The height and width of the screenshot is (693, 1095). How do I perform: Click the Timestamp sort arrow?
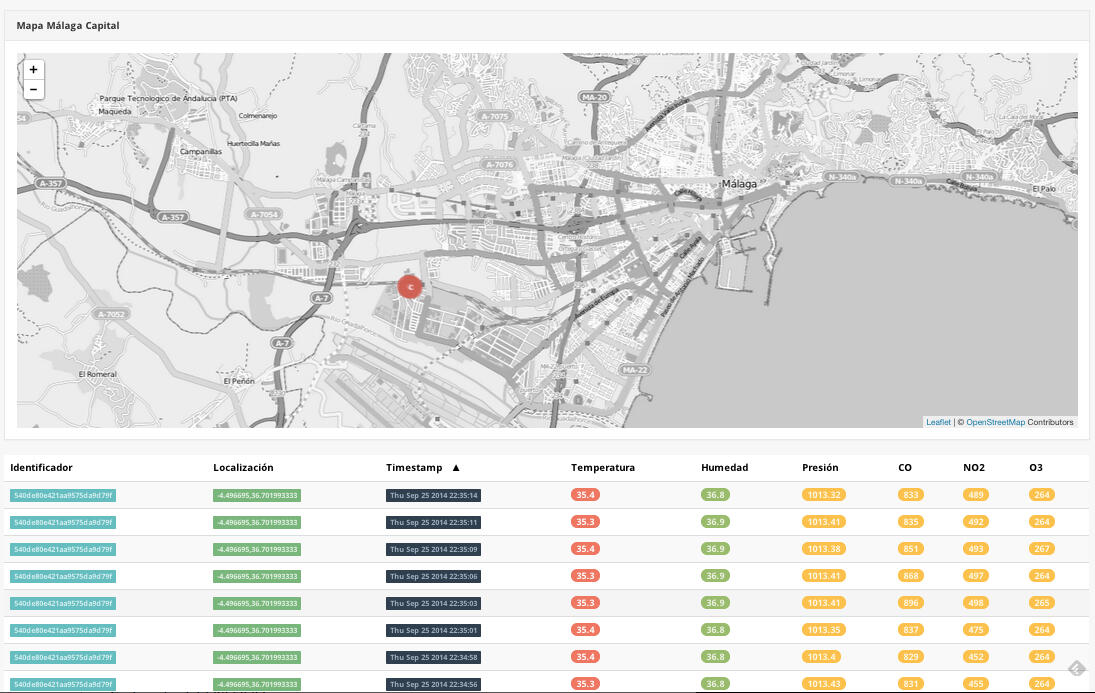point(456,468)
